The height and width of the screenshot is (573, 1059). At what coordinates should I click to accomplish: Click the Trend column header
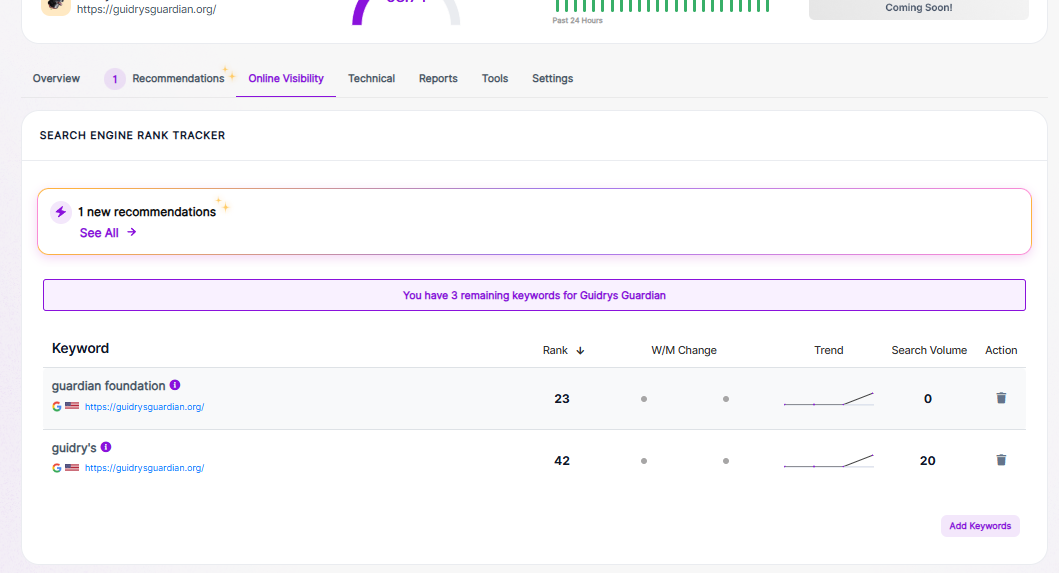pos(829,350)
